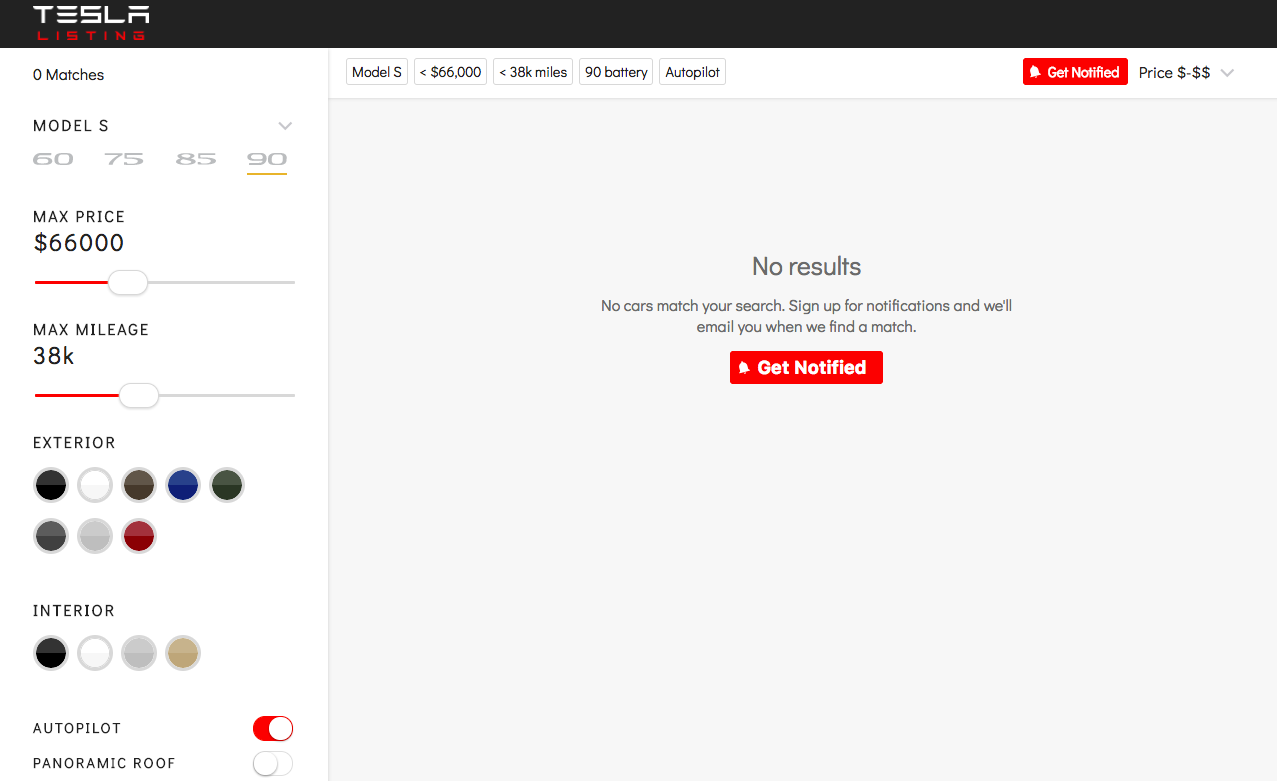This screenshot has height=781, width=1277.
Task: Click Get Notified in the top bar
Action: tap(1075, 72)
